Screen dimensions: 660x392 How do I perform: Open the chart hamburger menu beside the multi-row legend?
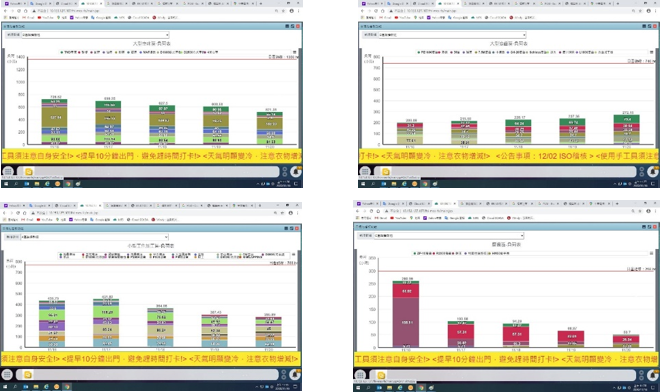coord(294,254)
